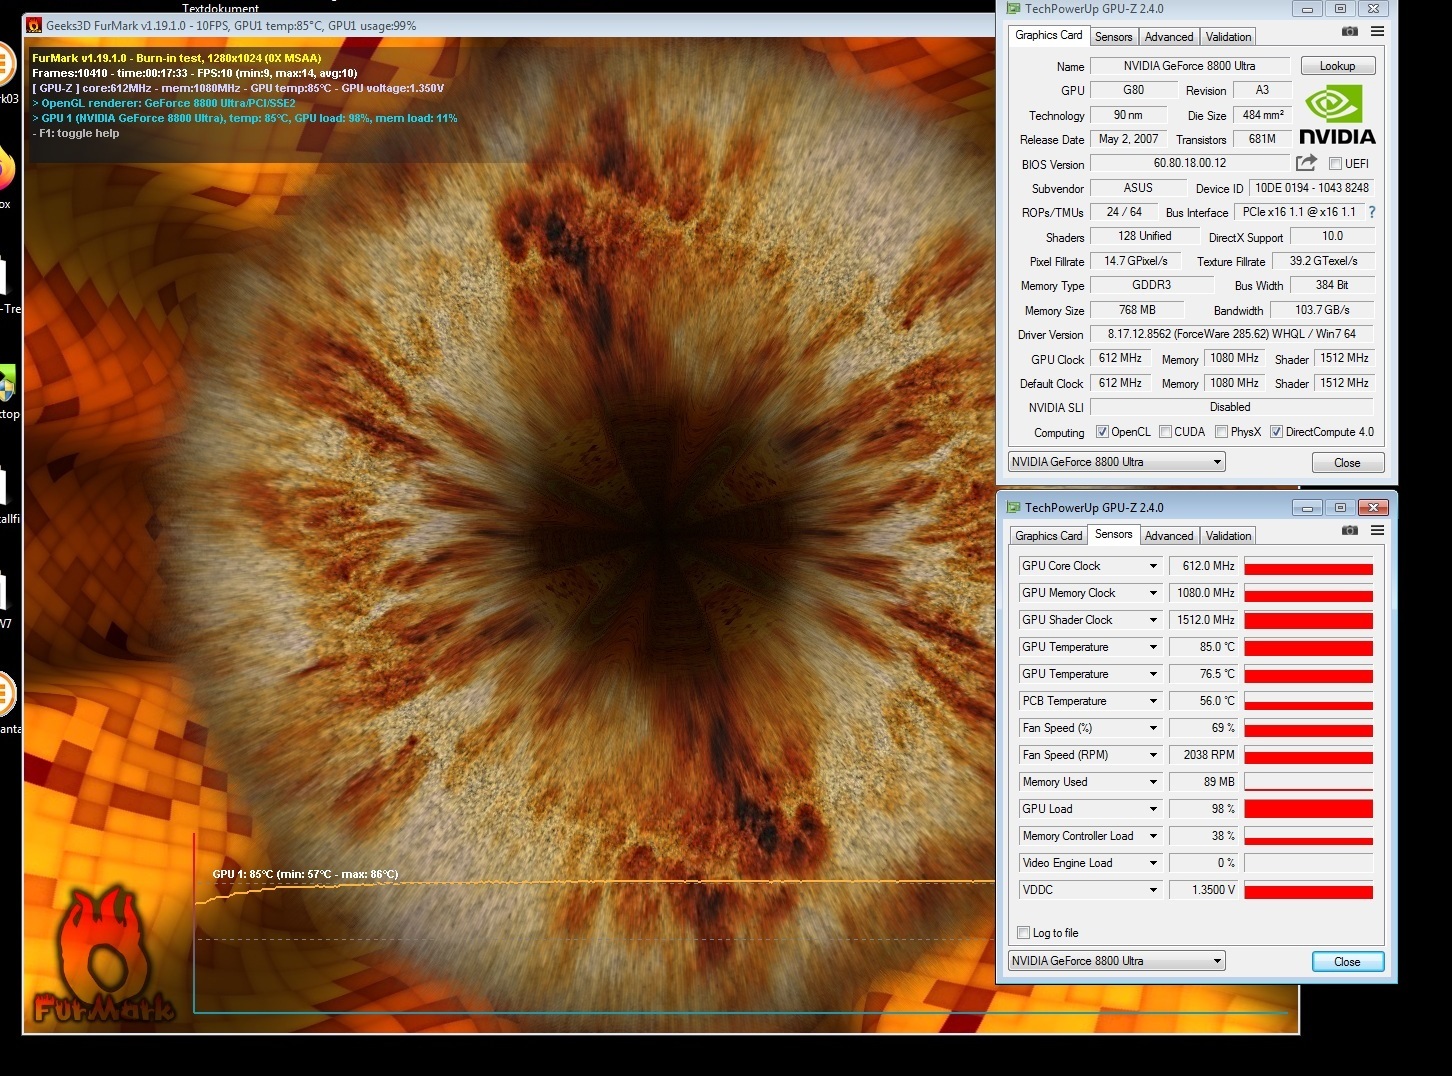Switch to Validation tab in the Graphics Card window
1452x1076 pixels.
point(1228,37)
